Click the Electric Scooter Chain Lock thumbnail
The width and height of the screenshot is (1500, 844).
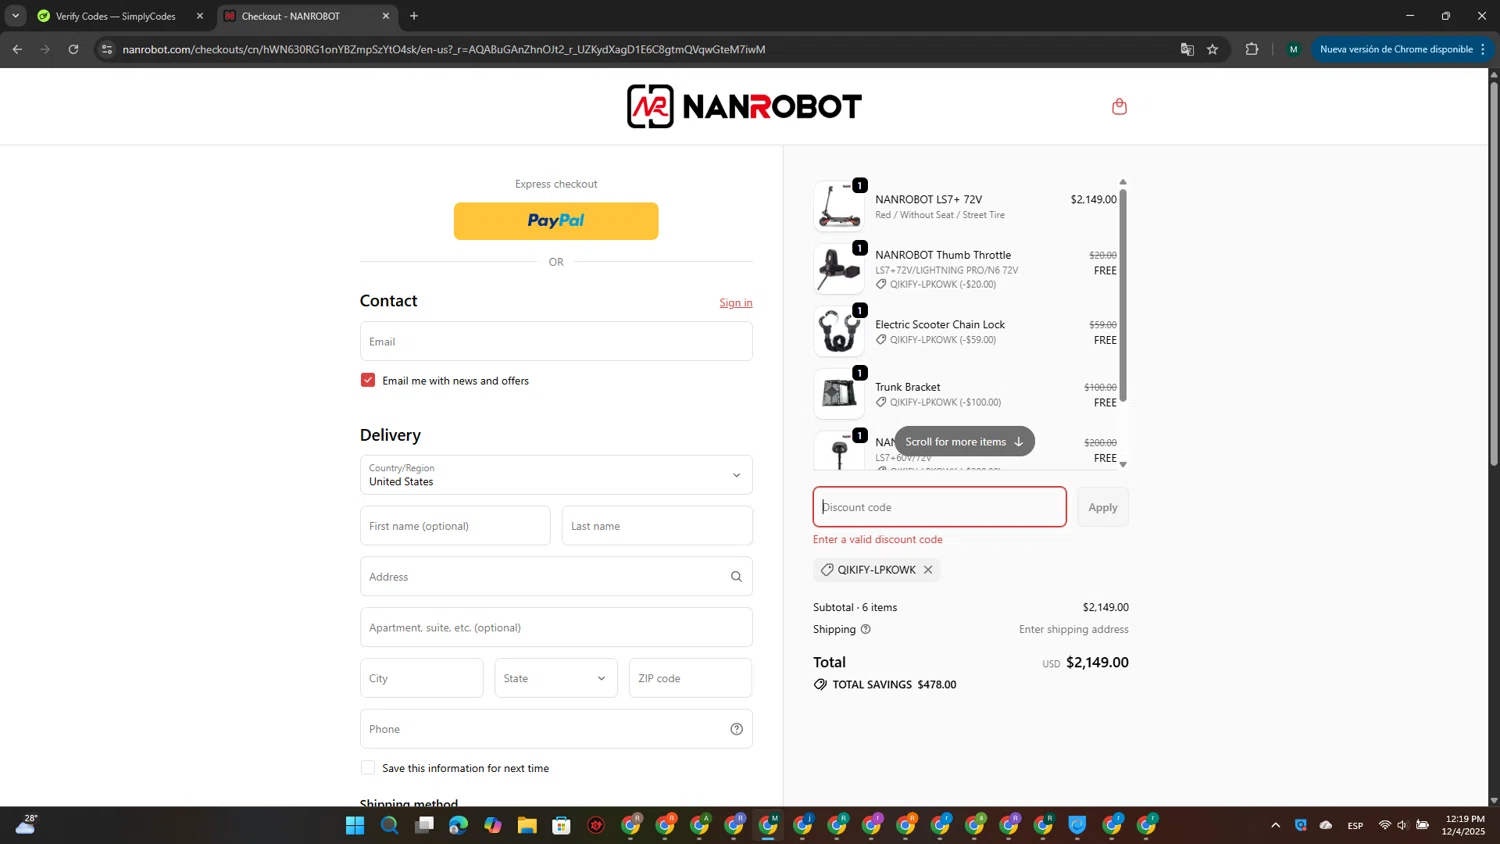(839, 331)
